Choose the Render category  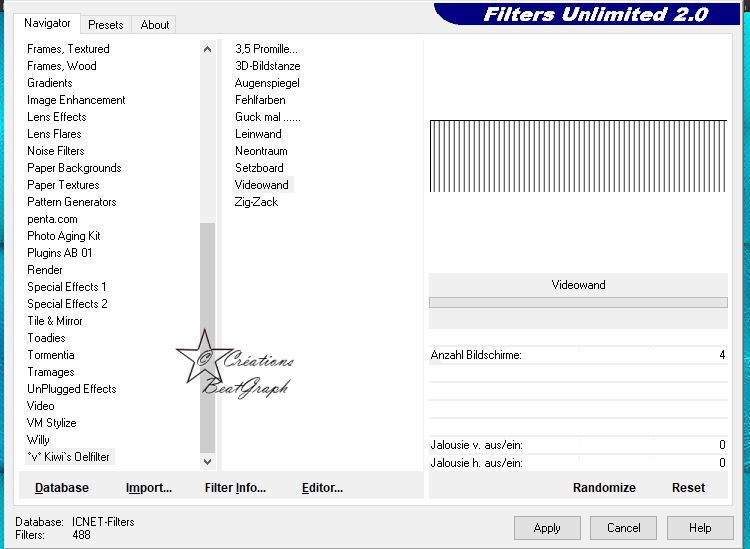[x=44, y=270]
